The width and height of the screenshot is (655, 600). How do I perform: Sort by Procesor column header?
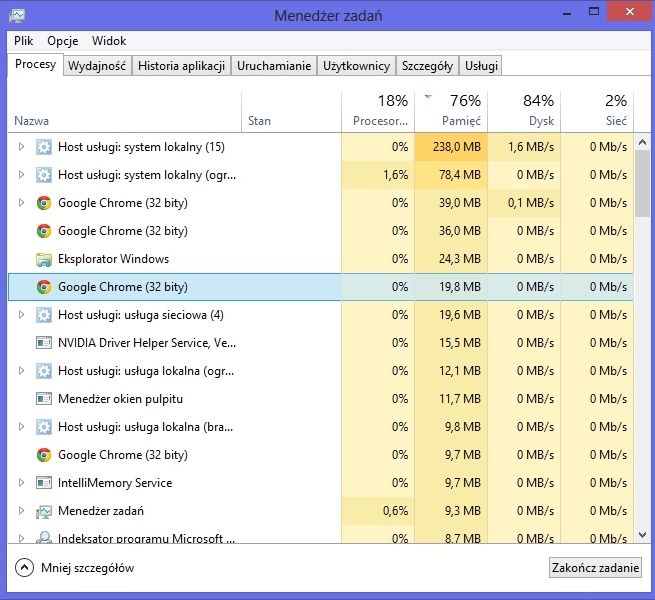[378, 112]
